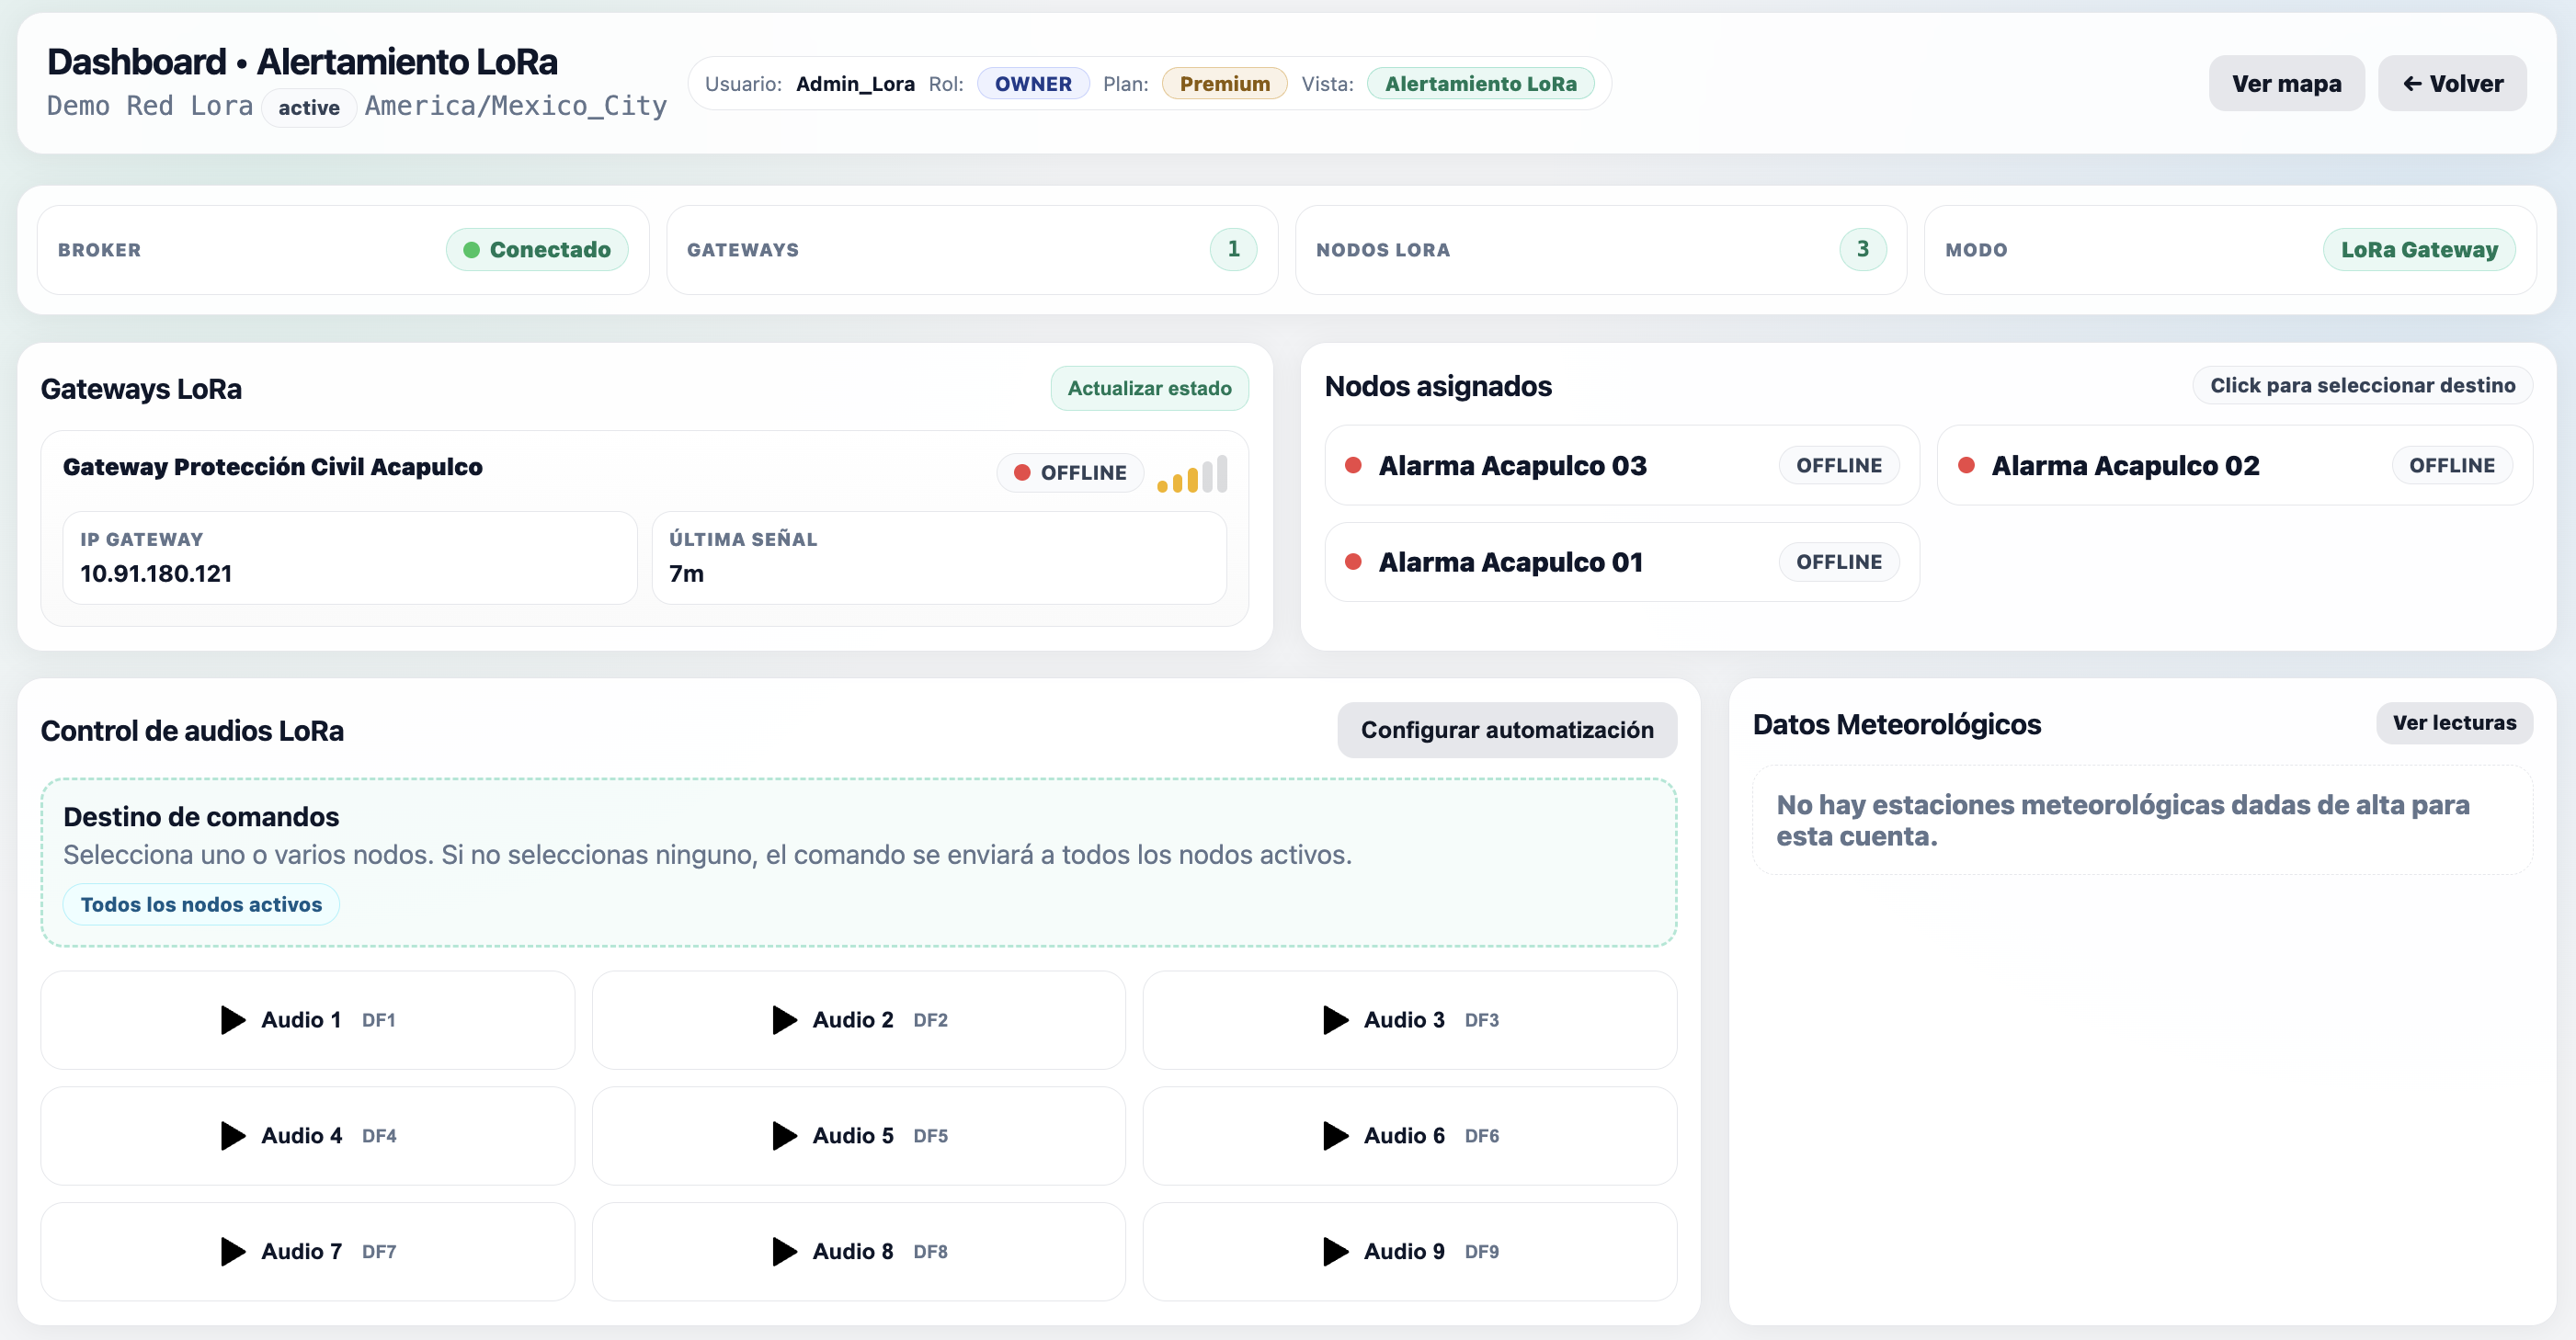The image size is (2576, 1340).
Task: Click the Nodos LoRa count badge 3
Action: (1862, 250)
